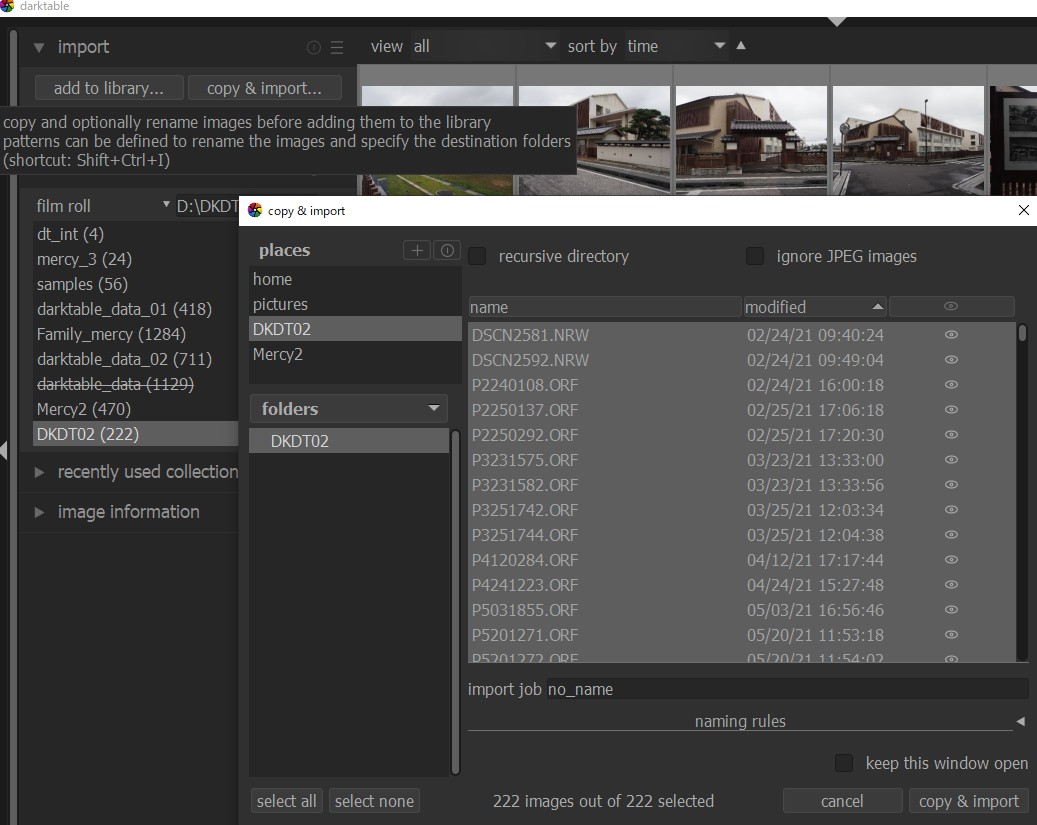Collapse the import module

tap(39, 48)
